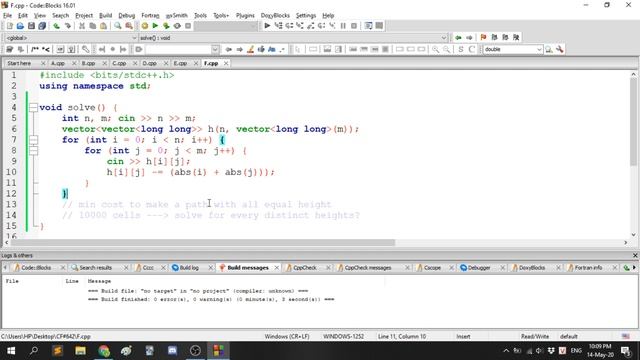The image size is (640, 360).
Task: Switch to the A.cpp editor tab
Action: (x=58, y=63)
